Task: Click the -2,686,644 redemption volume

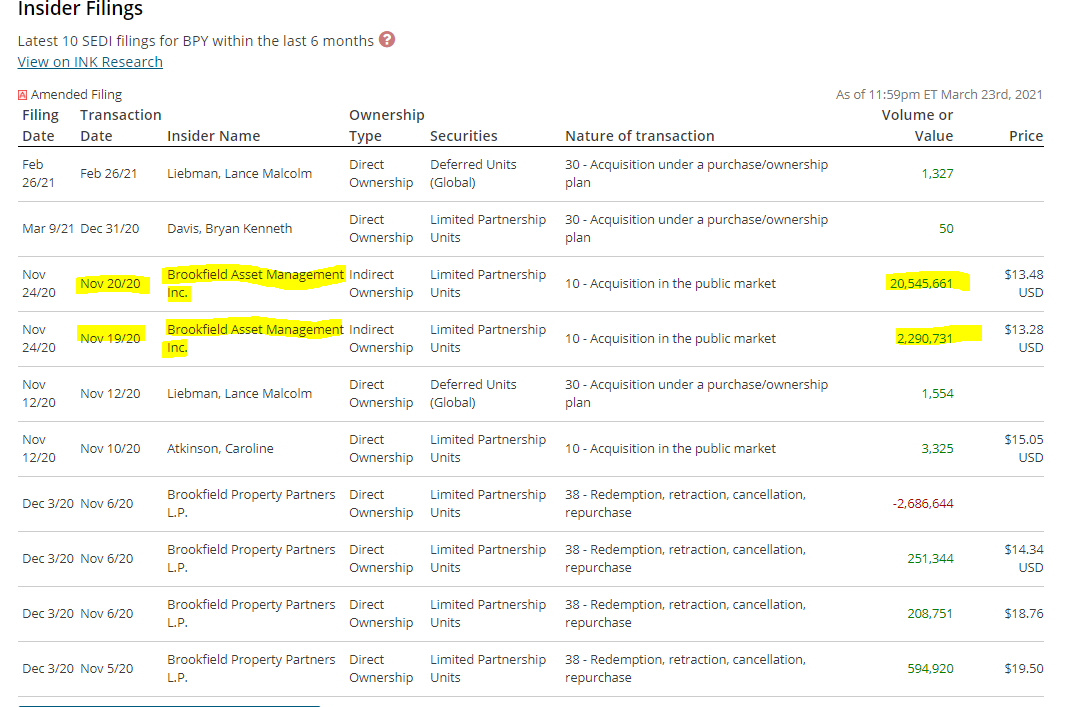Action: click(x=923, y=503)
